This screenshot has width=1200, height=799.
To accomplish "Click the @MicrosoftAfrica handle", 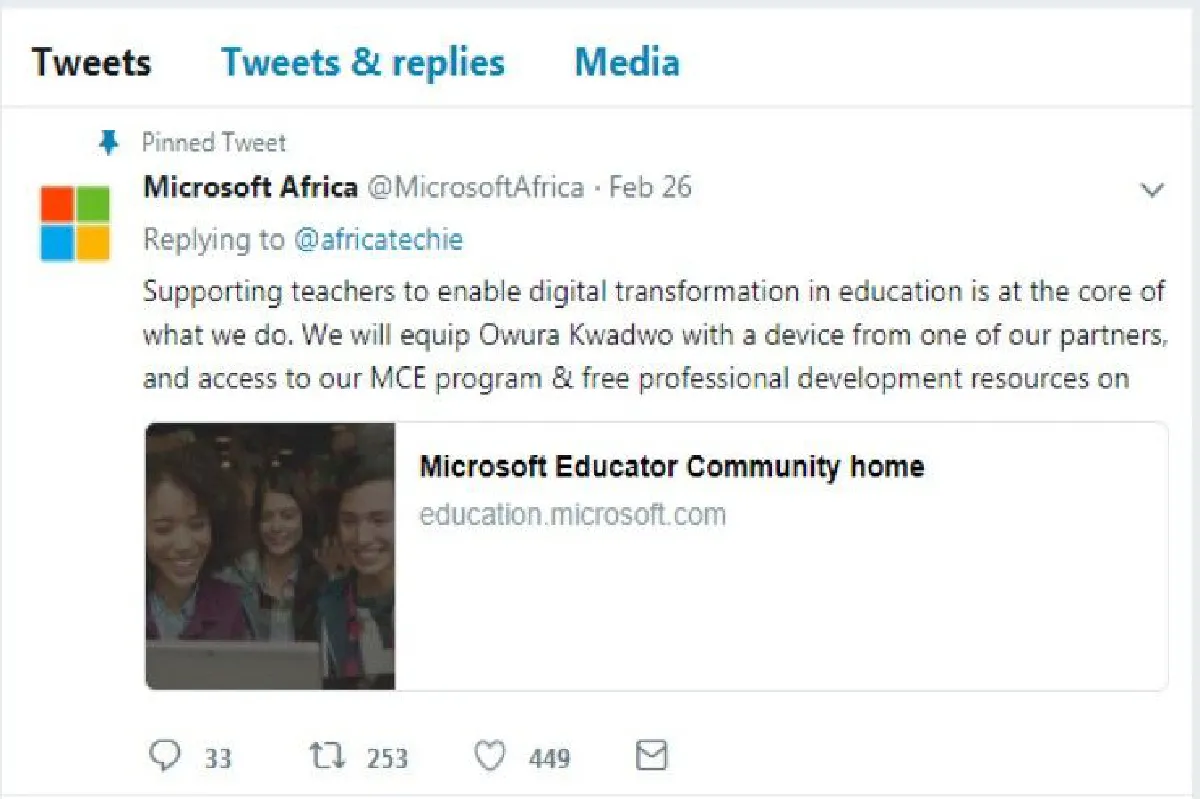I will click(x=476, y=187).
